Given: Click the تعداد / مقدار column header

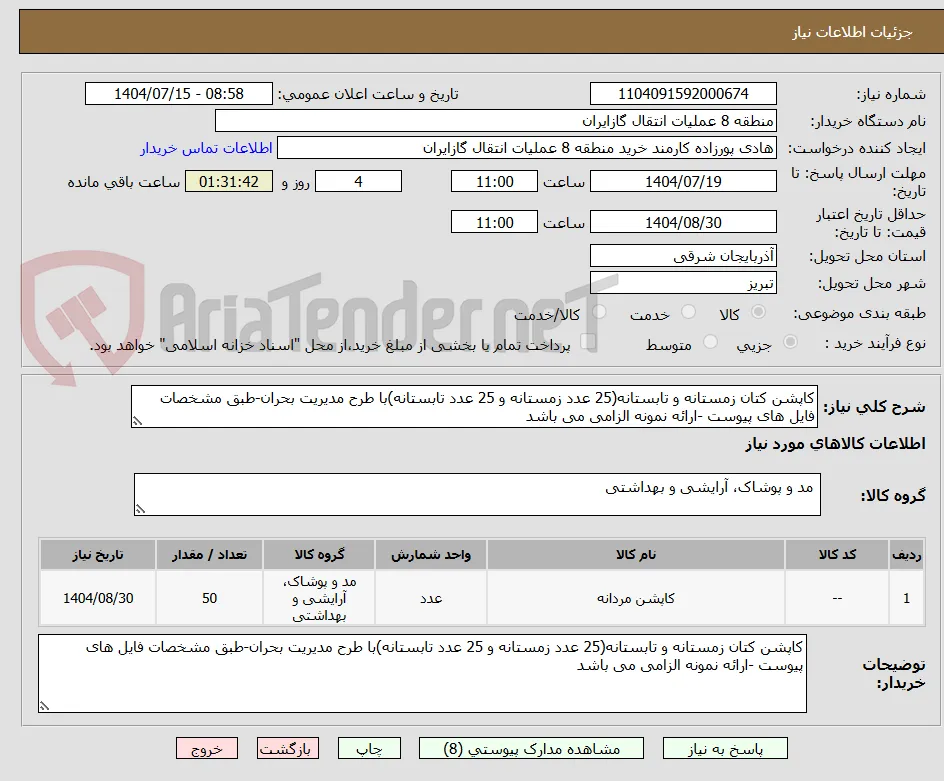Looking at the screenshot, I should pos(210,555).
